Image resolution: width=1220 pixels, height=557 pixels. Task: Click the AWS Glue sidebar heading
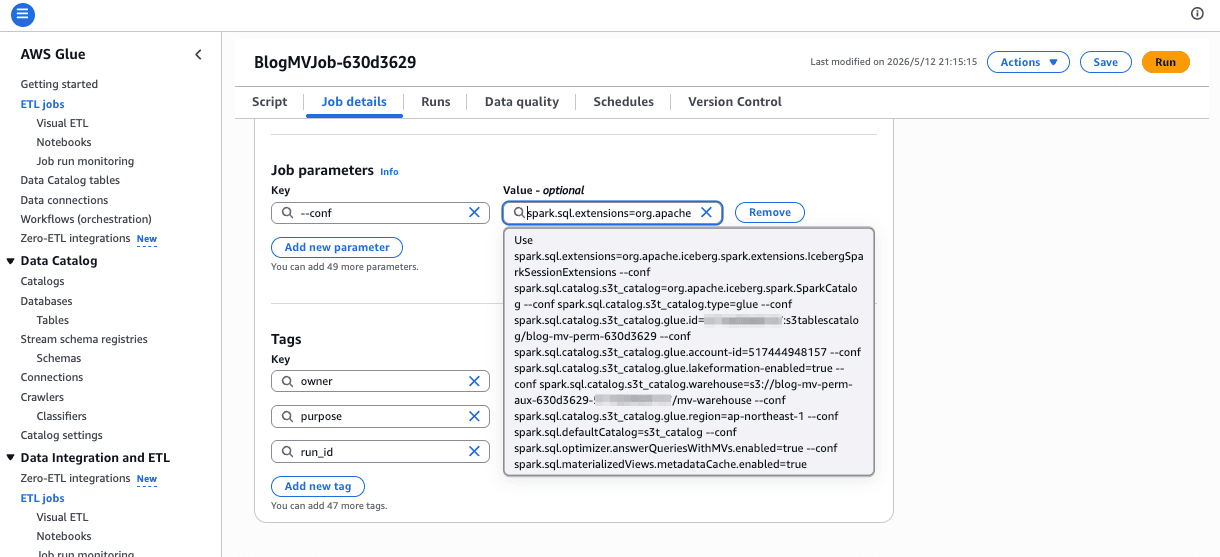(x=53, y=55)
